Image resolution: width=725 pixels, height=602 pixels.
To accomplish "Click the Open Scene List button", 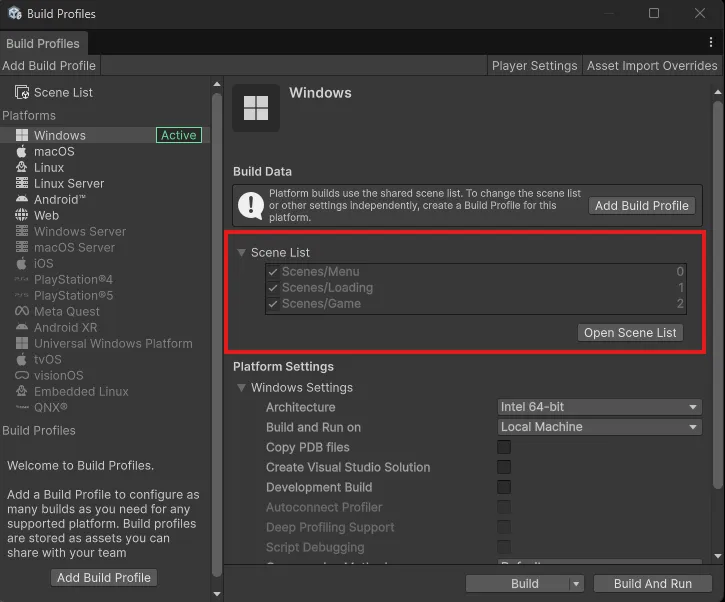I will point(630,333).
